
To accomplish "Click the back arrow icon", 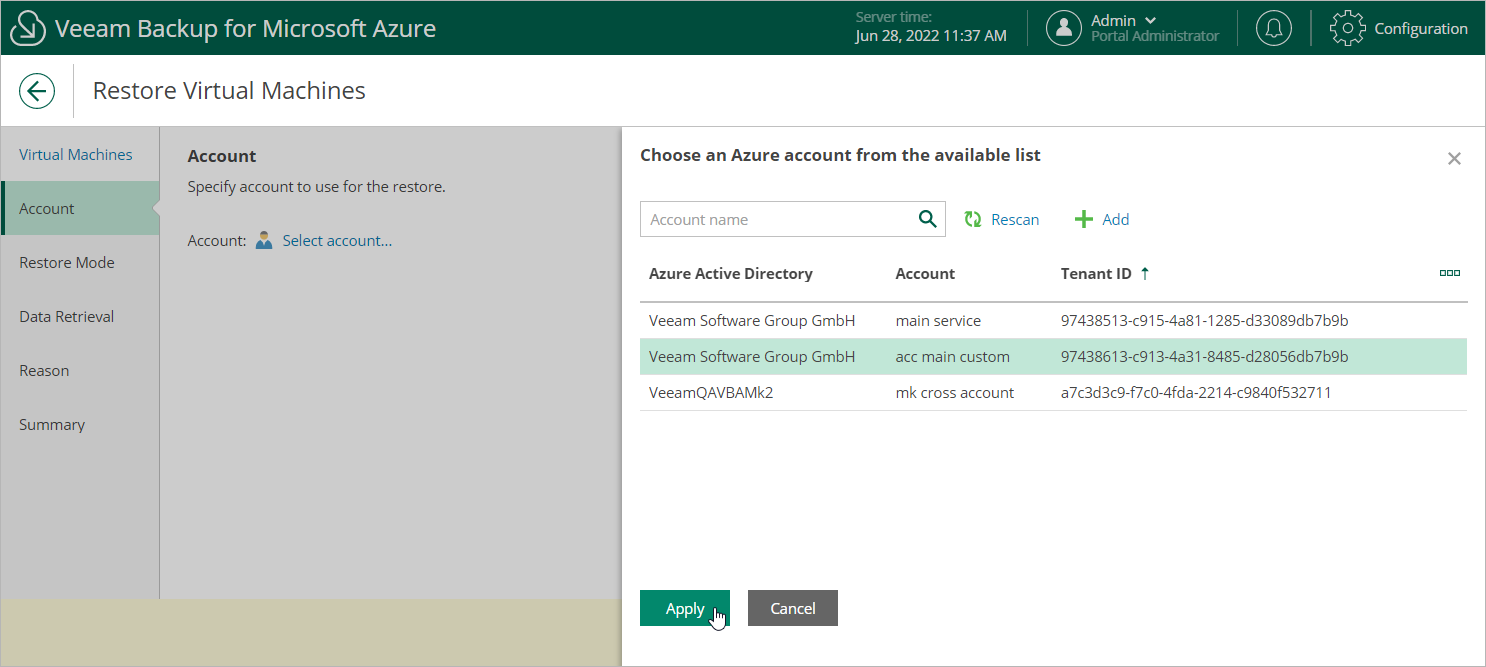I will point(37,91).
